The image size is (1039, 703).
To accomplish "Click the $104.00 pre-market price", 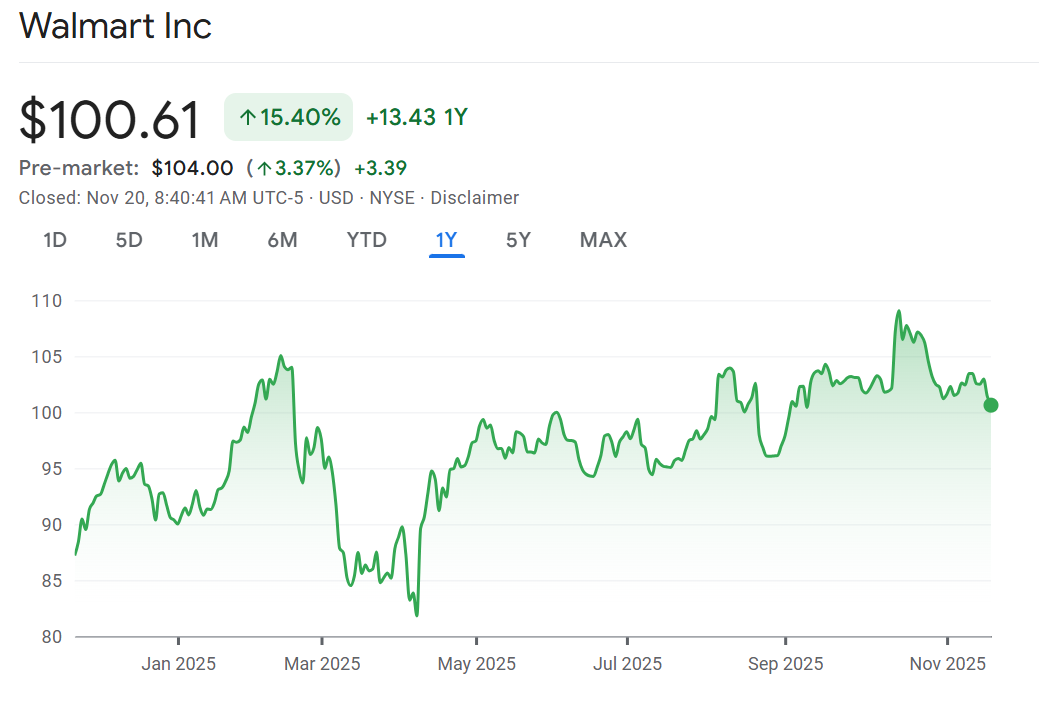I will pyautogui.click(x=192, y=168).
